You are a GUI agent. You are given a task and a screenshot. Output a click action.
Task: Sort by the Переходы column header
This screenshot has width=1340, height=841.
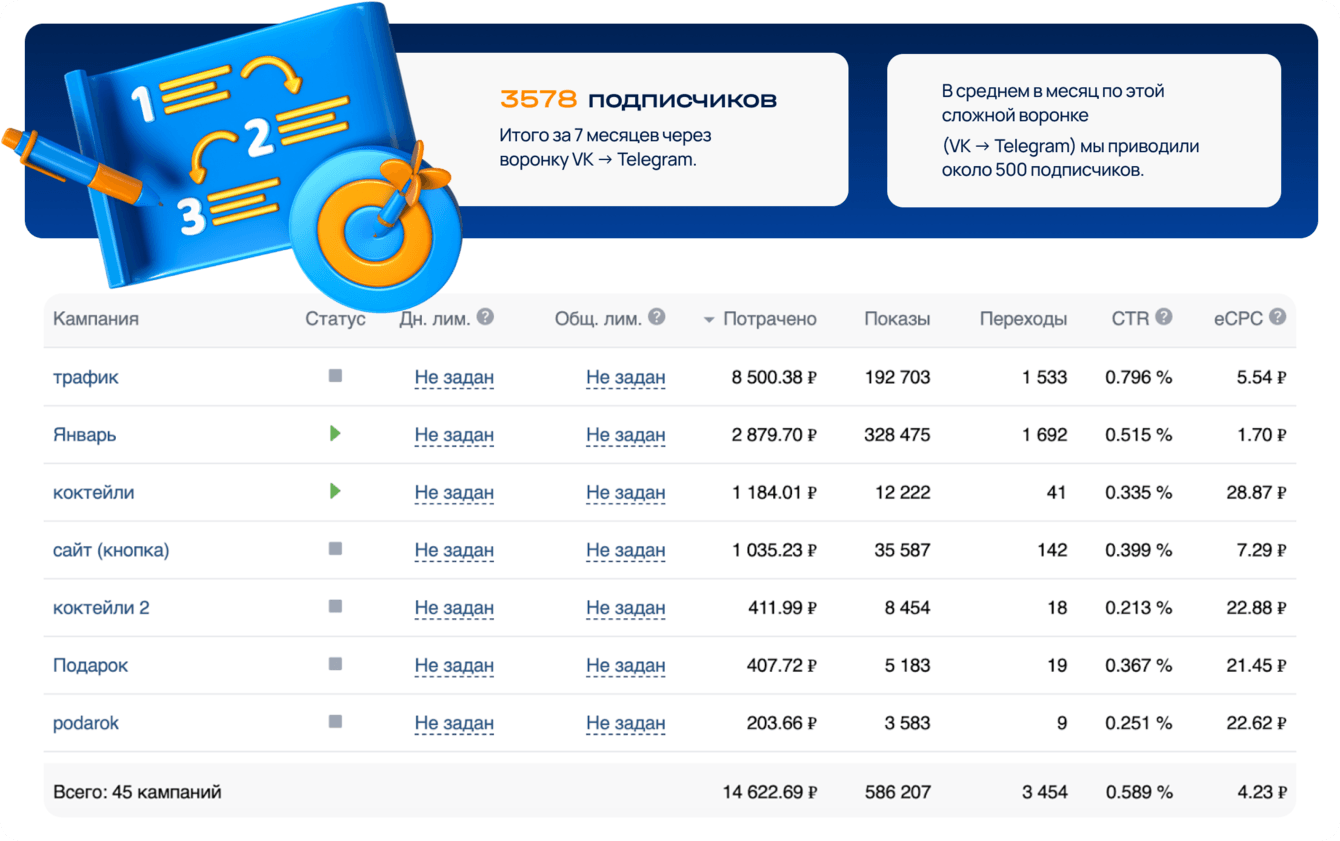(x=1023, y=319)
